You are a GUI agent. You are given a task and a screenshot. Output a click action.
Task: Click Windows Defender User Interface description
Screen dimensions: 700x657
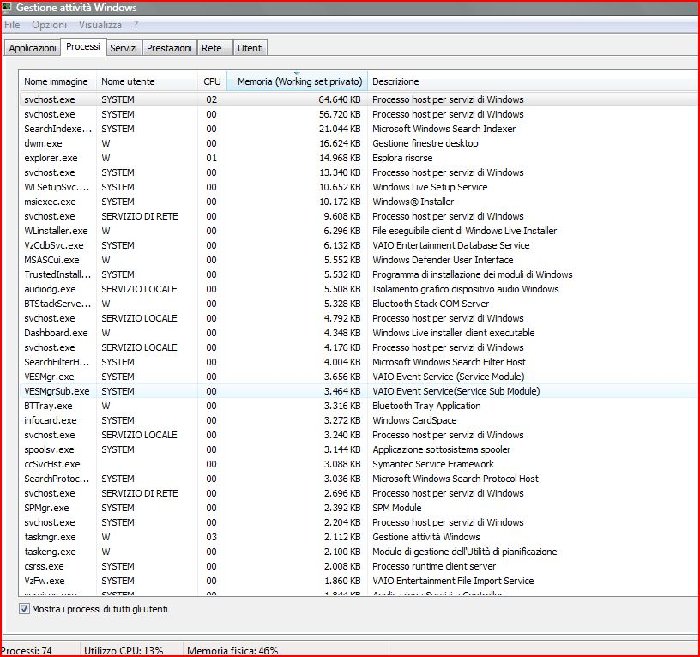[442, 260]
